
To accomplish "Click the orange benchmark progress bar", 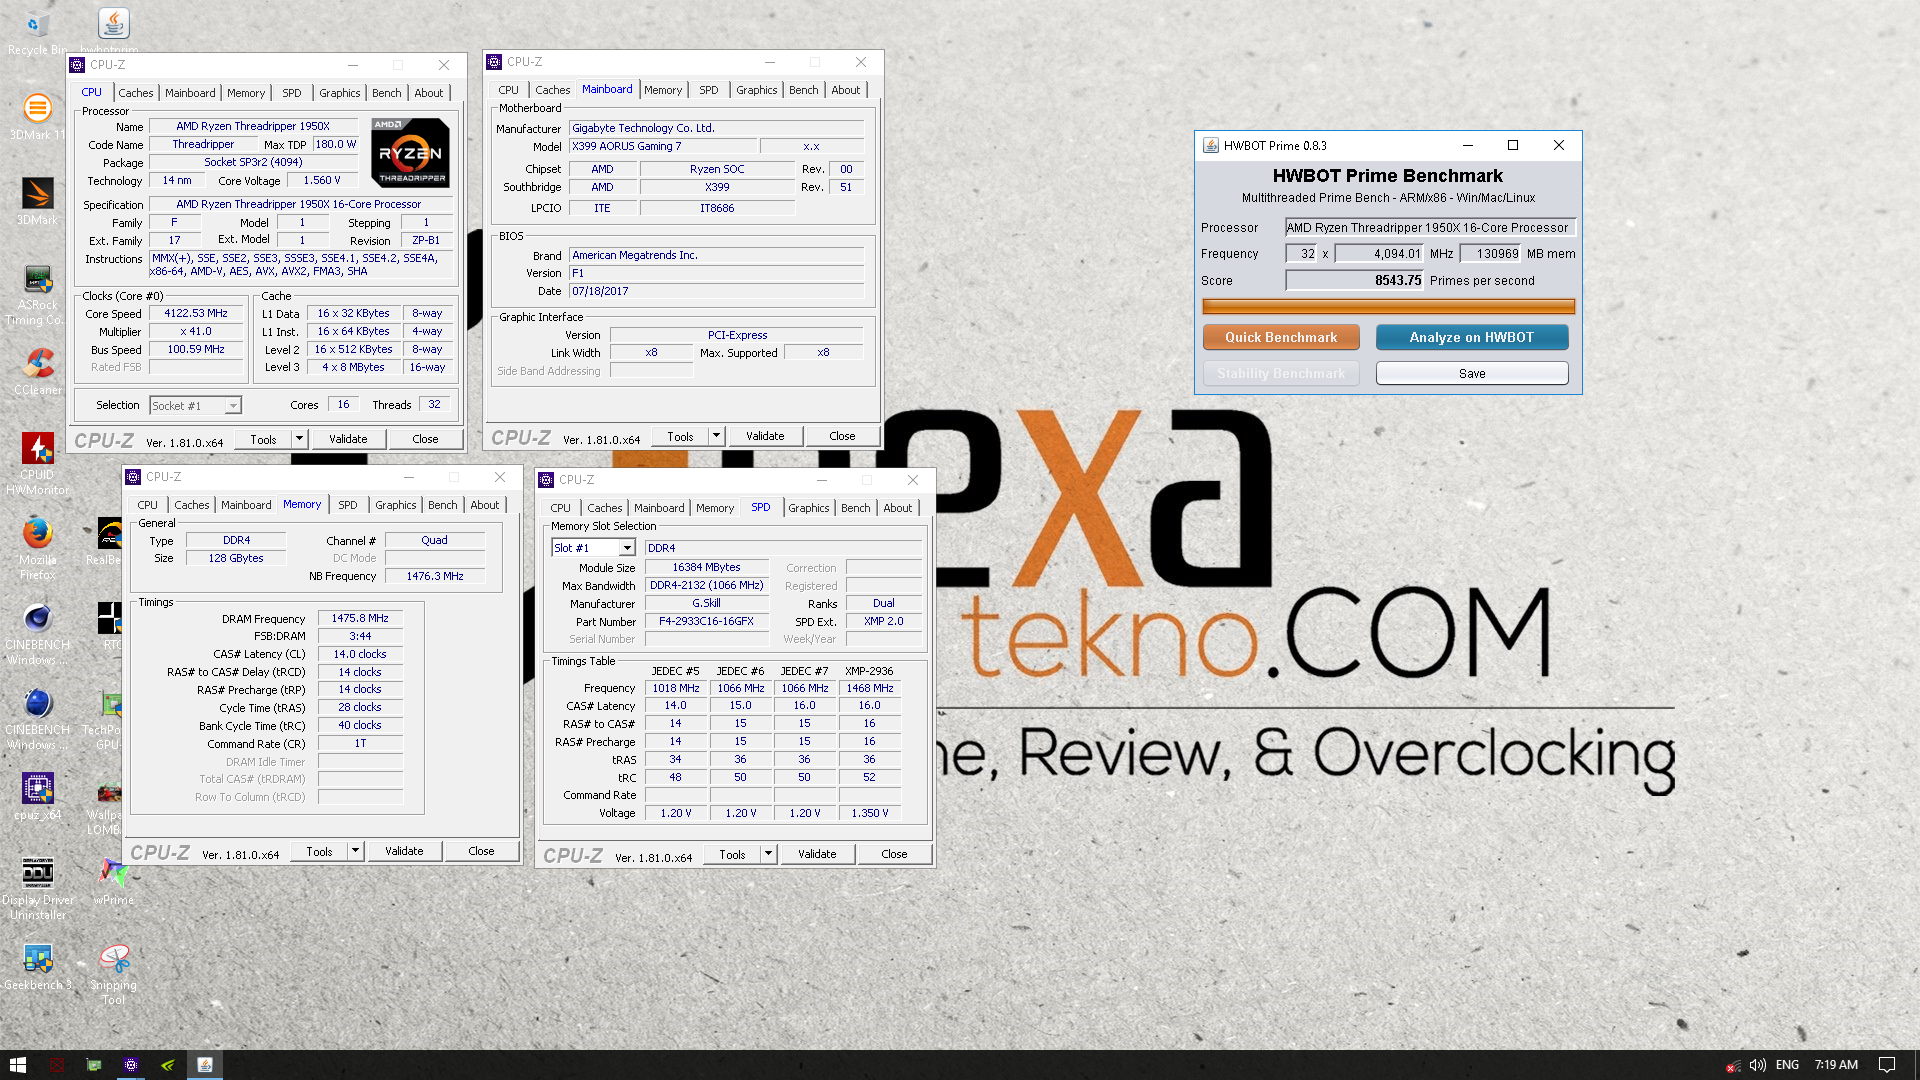I will coord(1388,307).
